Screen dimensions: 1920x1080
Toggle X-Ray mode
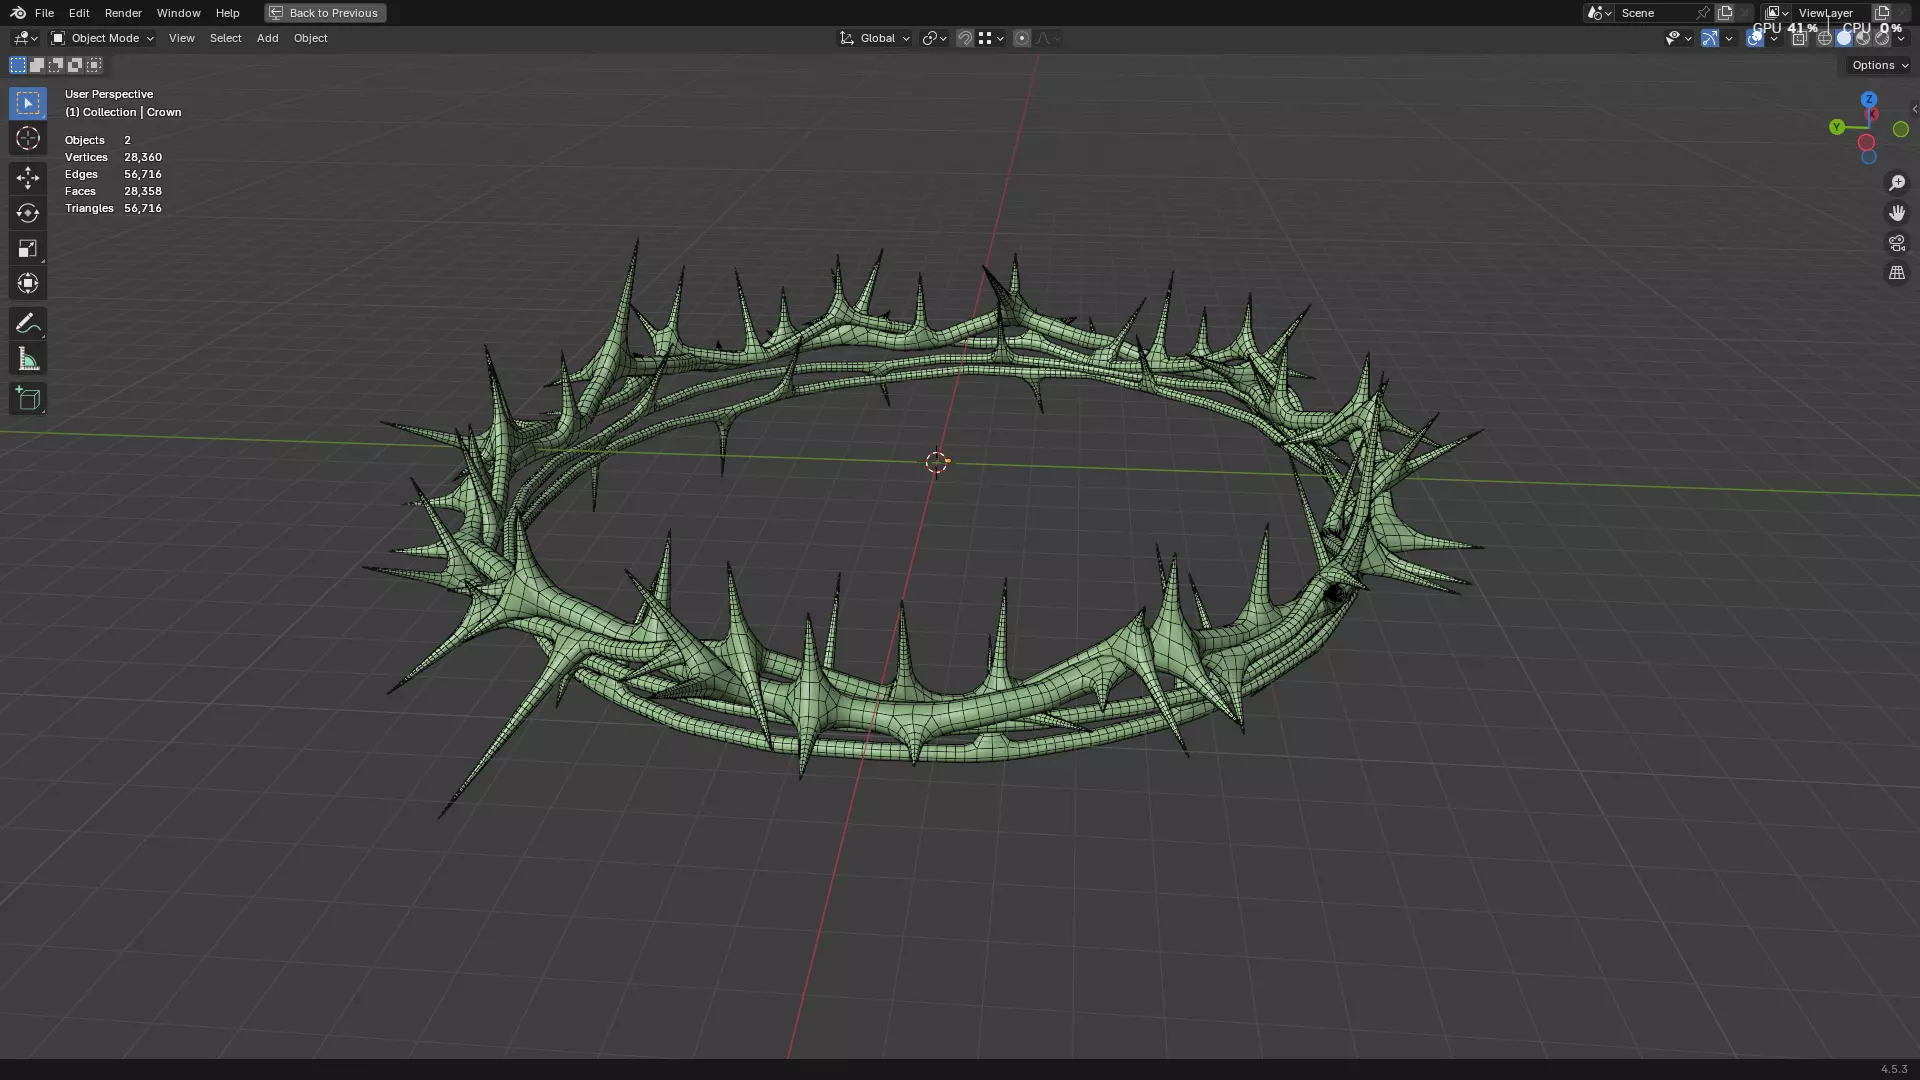click(x=1799, y=38)
